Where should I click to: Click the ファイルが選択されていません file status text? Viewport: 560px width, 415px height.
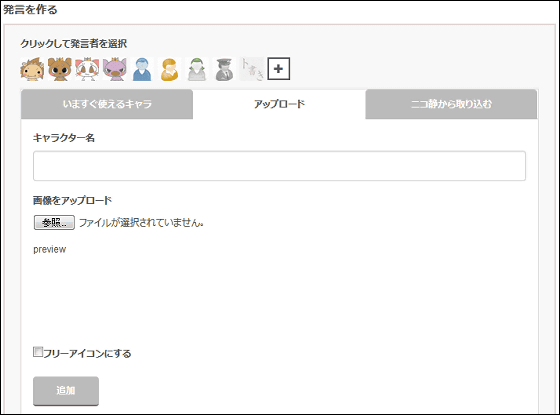[x=141, y=222]
